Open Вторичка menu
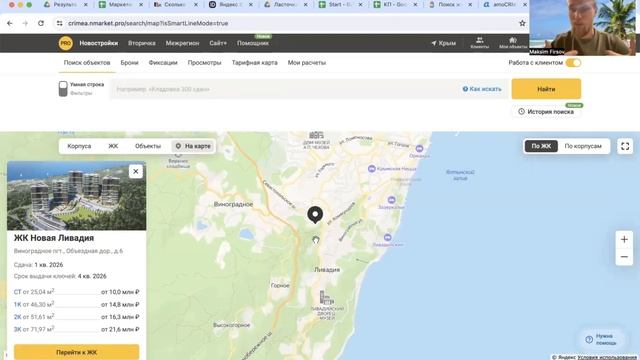Viewport: 640px width, 360px height. click(x=142, y=43)
